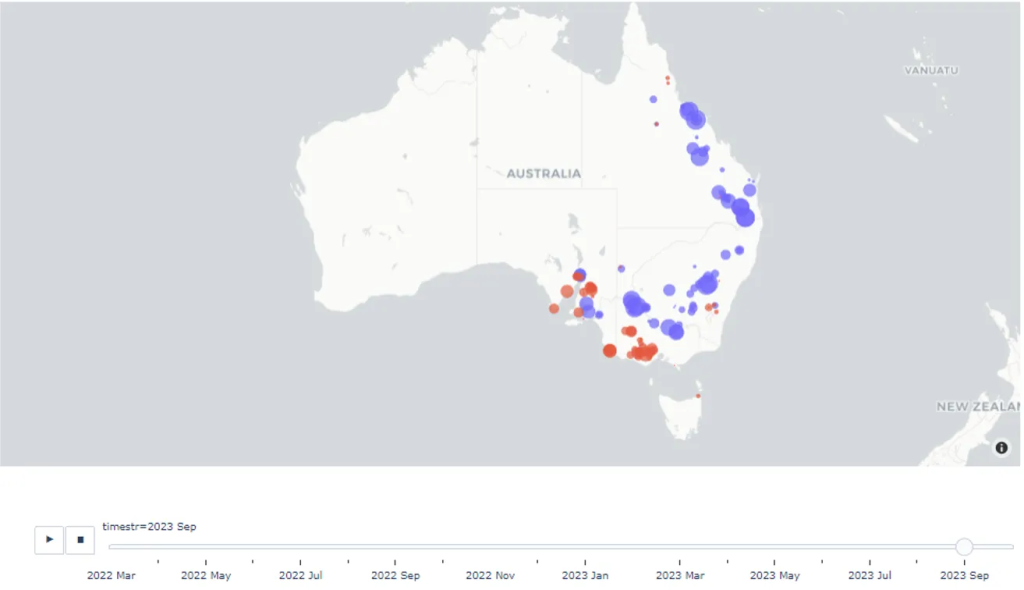Jump timeline to 2022 Mar tick

coord(110,547)
